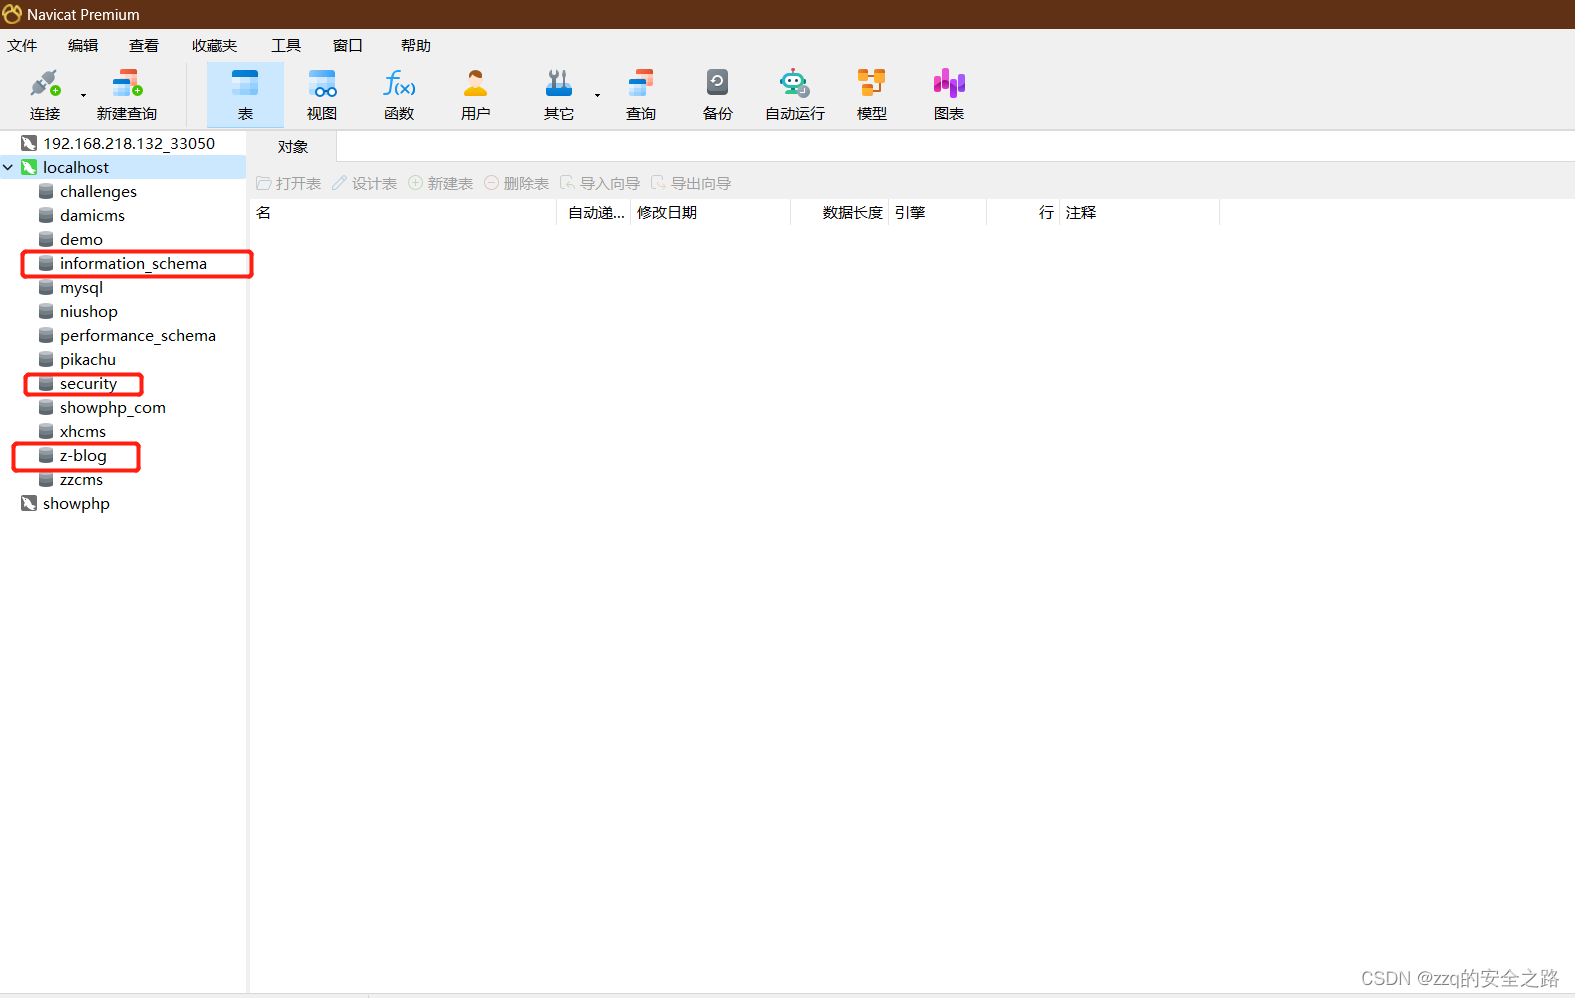Click the 导出向导 button
Viewport: 1575px width, 998px height.
pos(691,183)
